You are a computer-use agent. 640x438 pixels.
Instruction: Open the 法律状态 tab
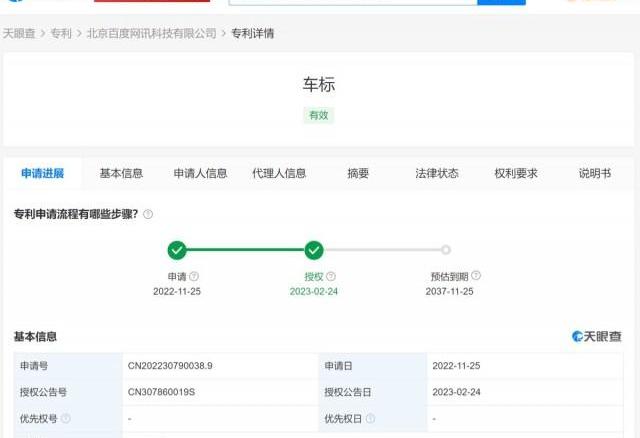437,173
